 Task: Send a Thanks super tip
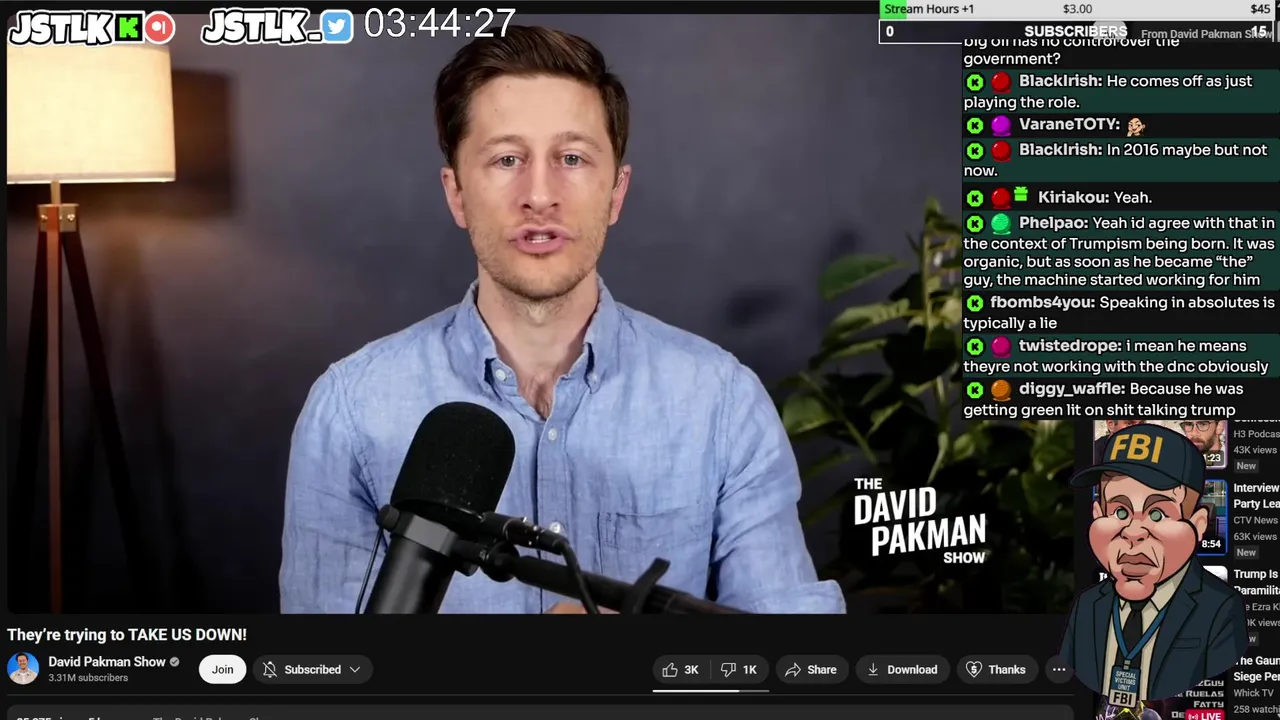(996, 670)
